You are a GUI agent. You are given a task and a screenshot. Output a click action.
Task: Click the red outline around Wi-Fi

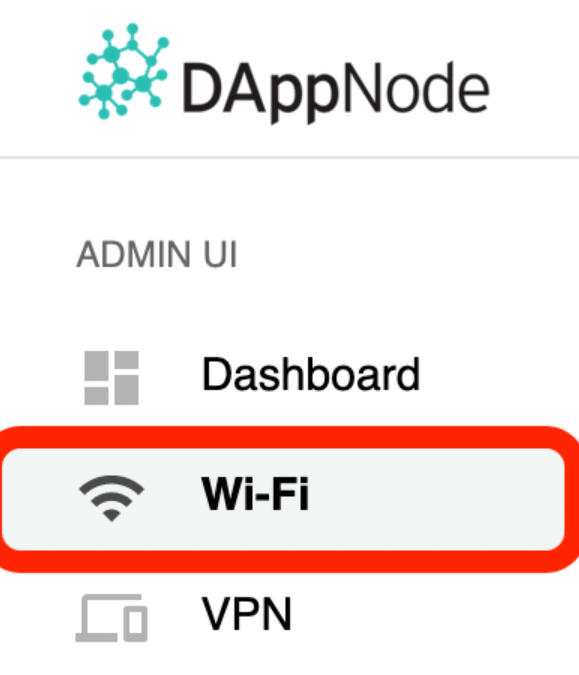click(289, 437)
